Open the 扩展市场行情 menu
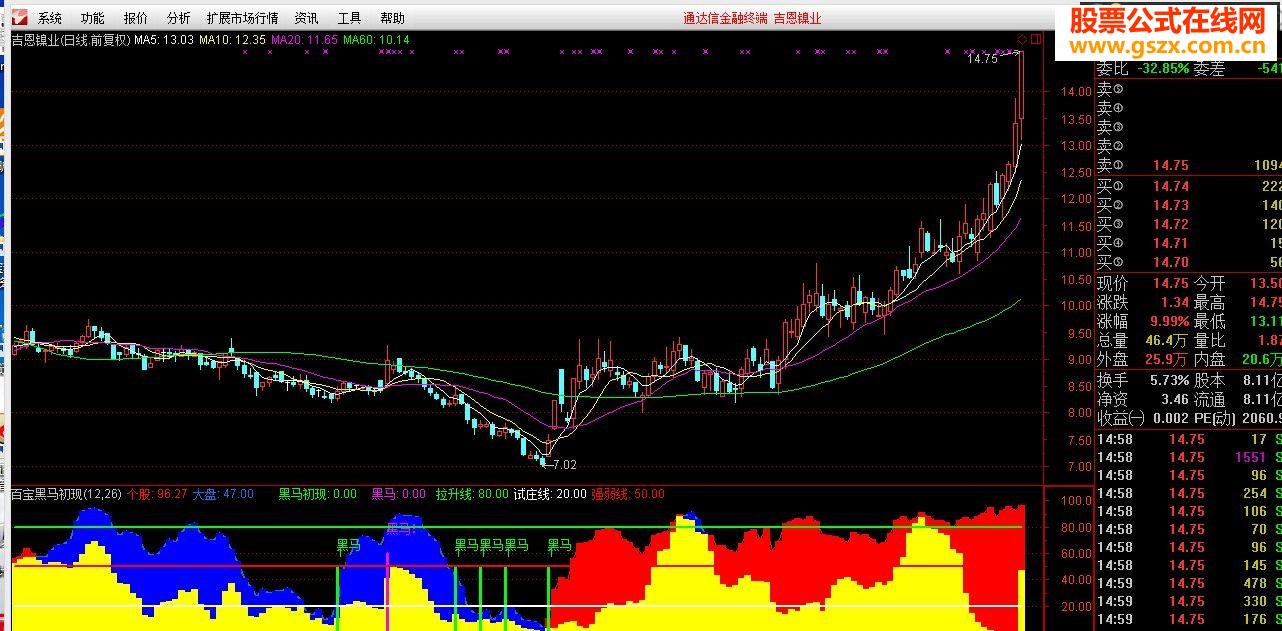Screen dimensions: 1282x631 pyautogui.click(x=242, y=18)
